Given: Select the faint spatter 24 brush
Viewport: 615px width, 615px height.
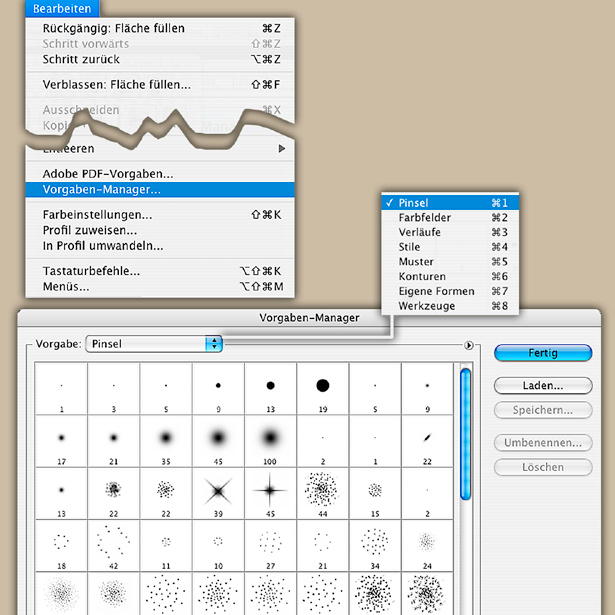Looking at the screenshot, I should [x=427, y=545].
